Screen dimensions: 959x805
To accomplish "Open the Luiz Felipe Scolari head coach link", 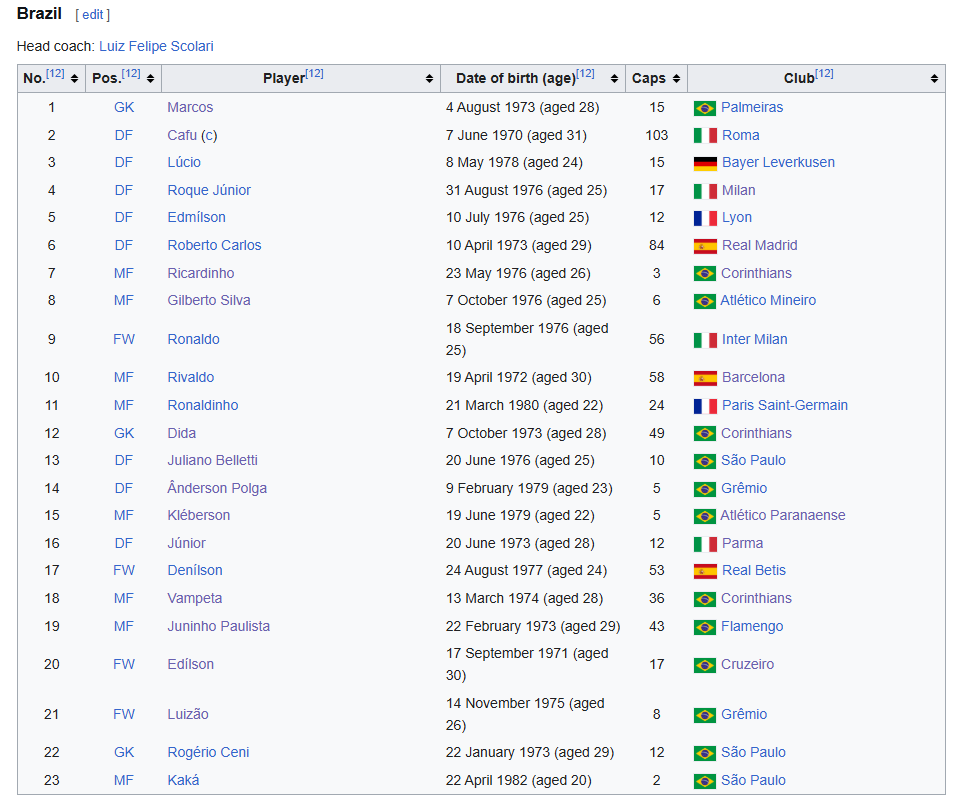I will pos(156,46).
